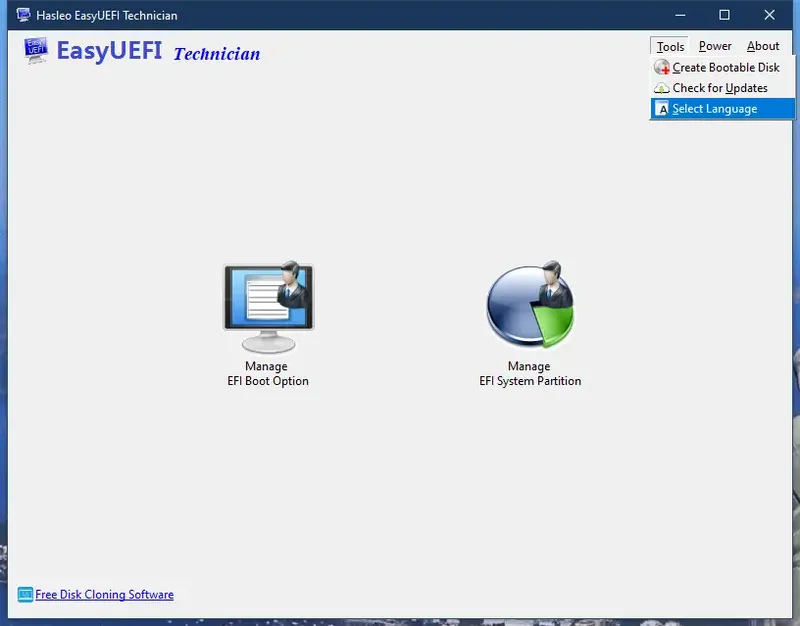Click the EasyUEFI Technician heading text
Viewport: 800px width, 626px height.
click(x=158, y=51)
